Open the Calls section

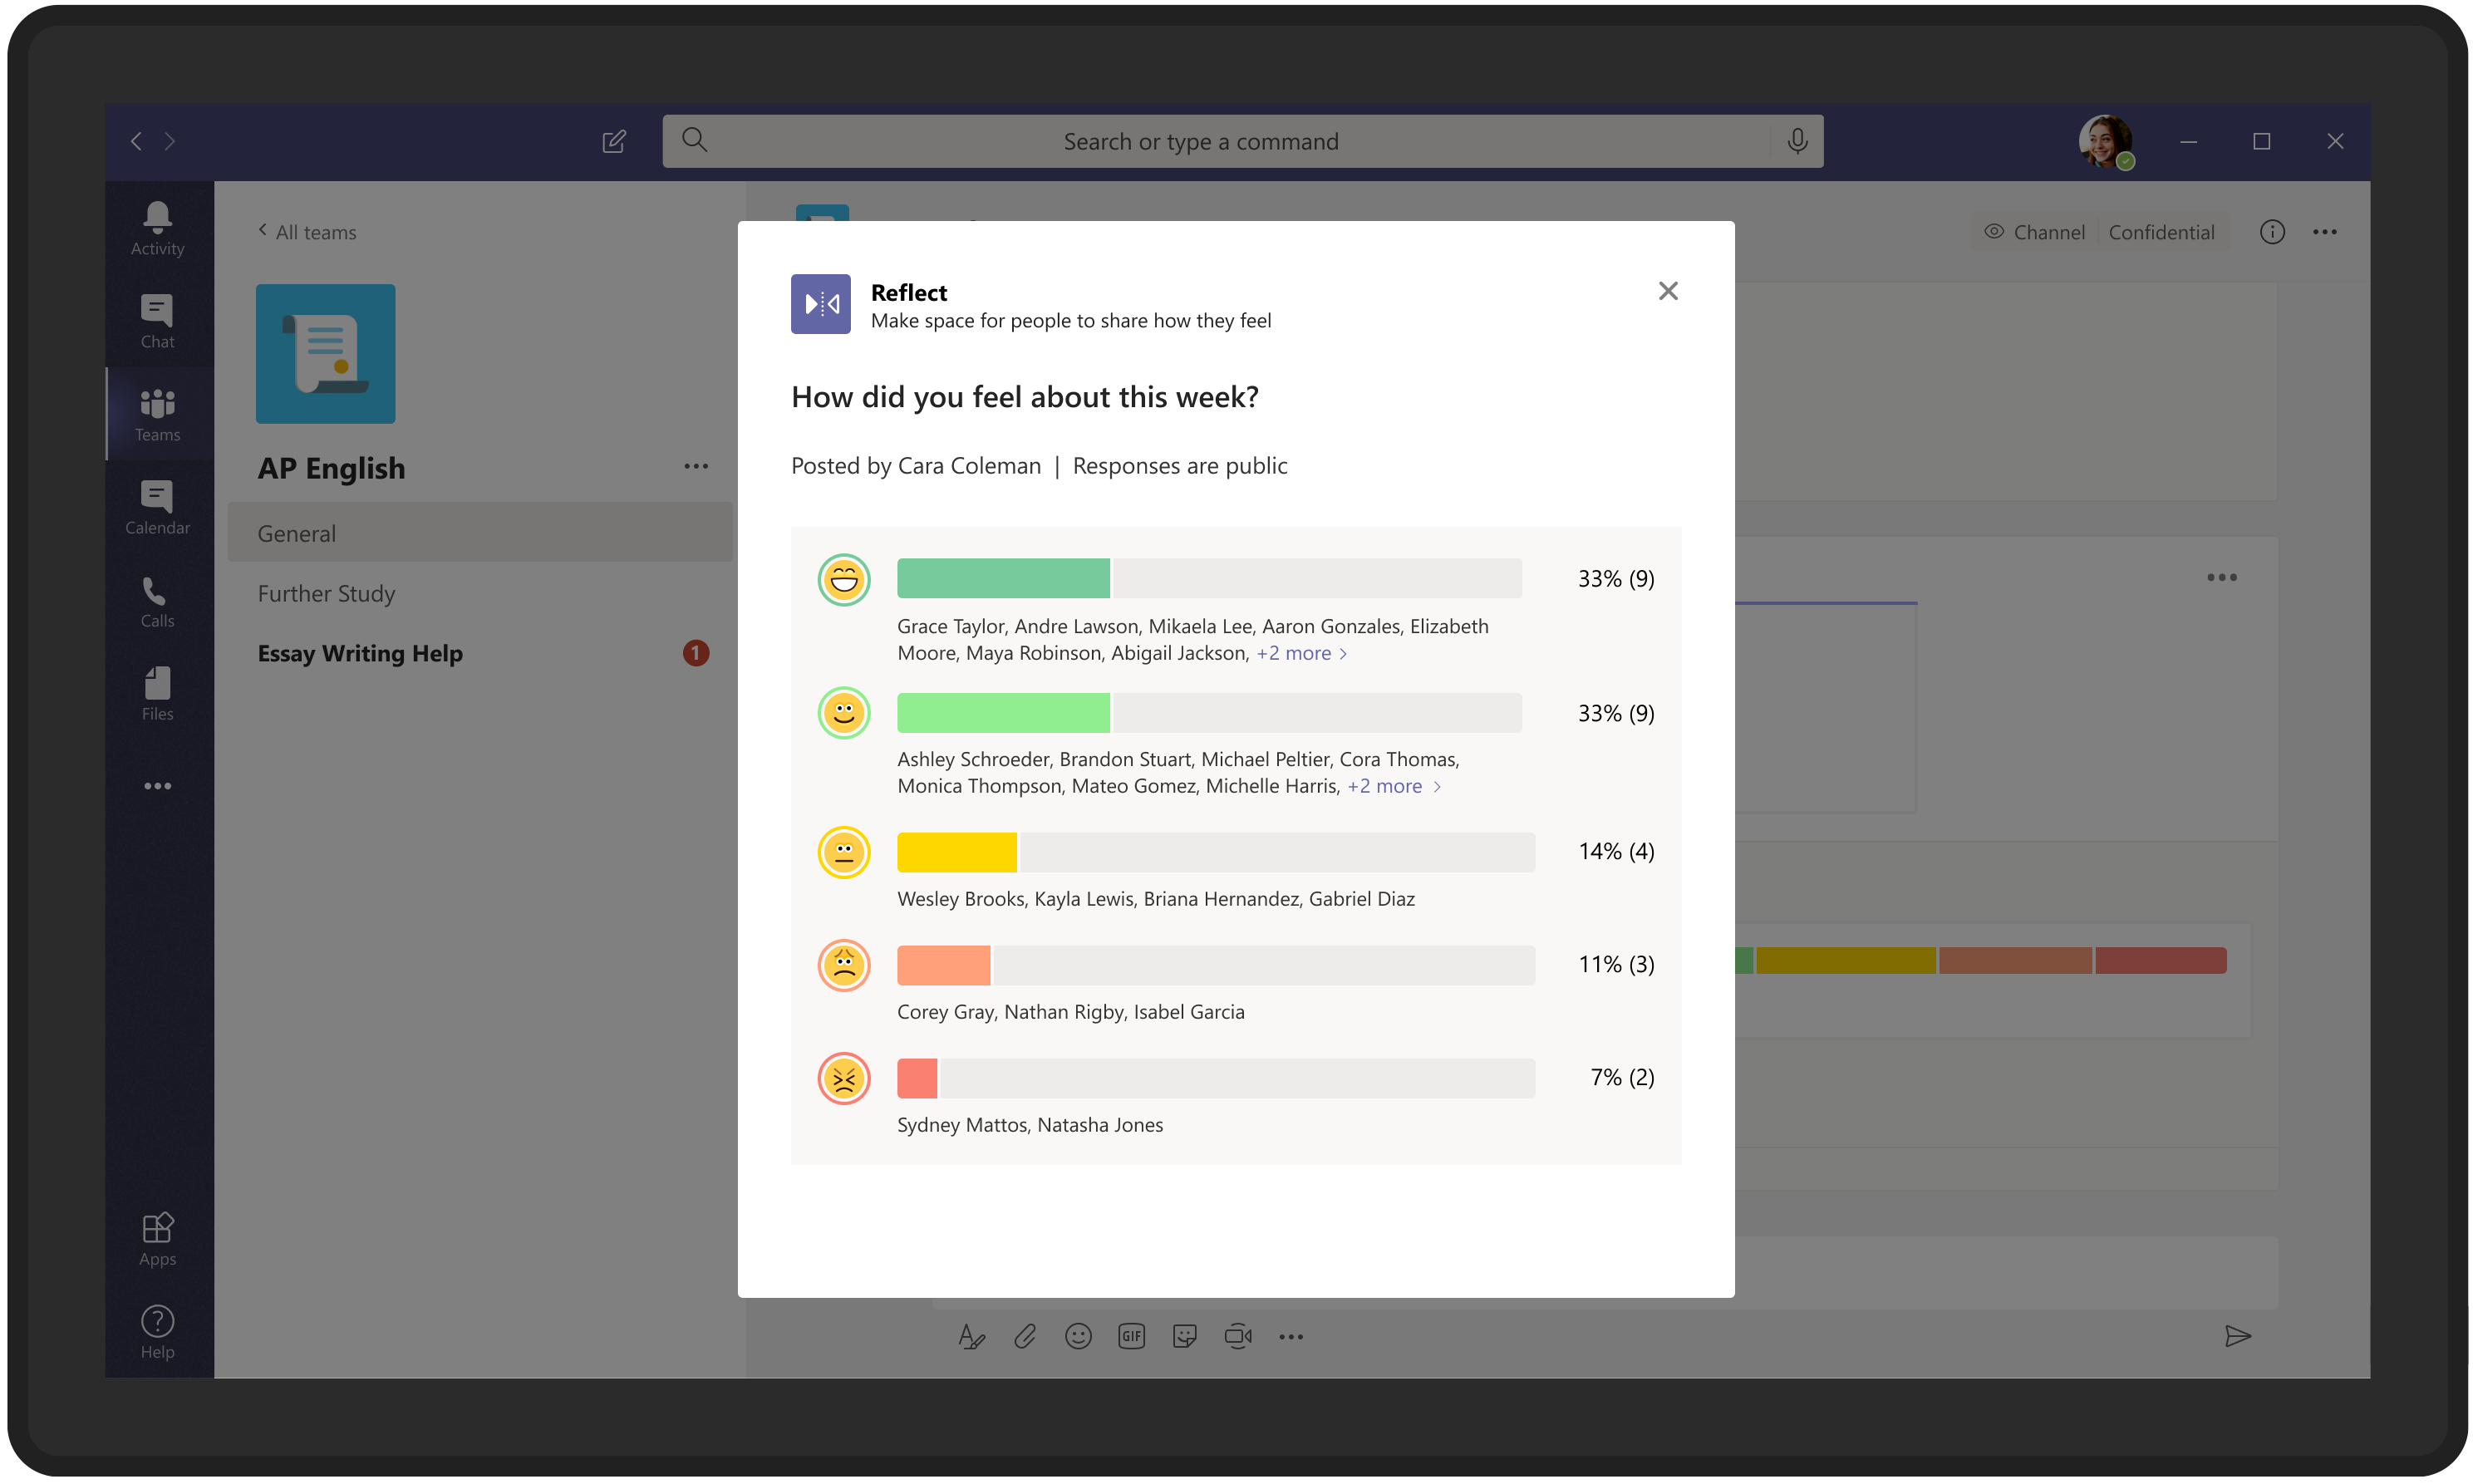[157, 601]
